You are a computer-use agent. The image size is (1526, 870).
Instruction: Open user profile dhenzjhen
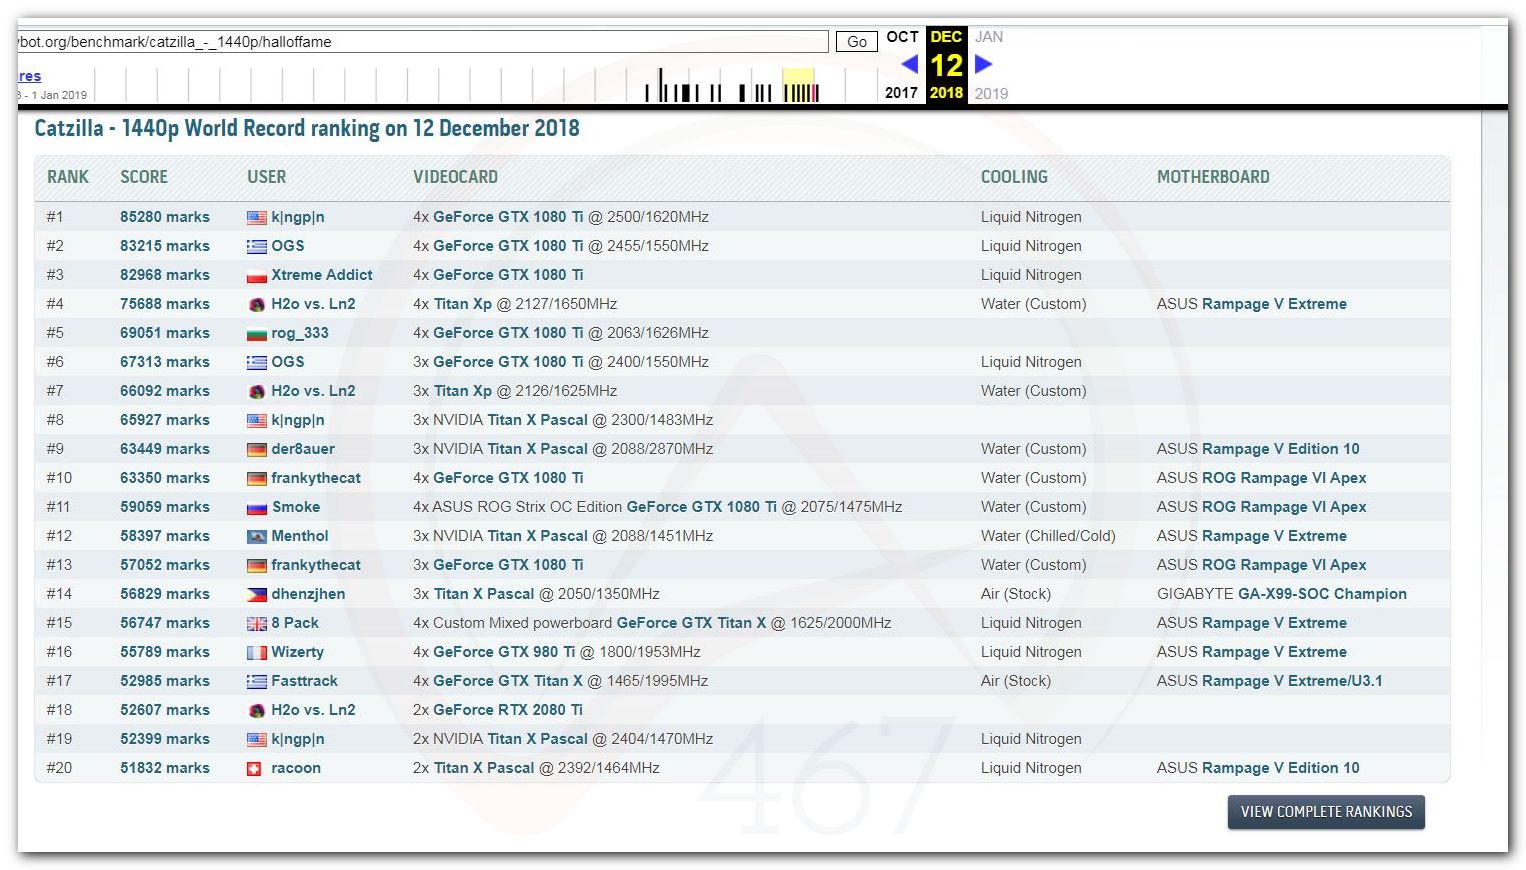[308, 594]
